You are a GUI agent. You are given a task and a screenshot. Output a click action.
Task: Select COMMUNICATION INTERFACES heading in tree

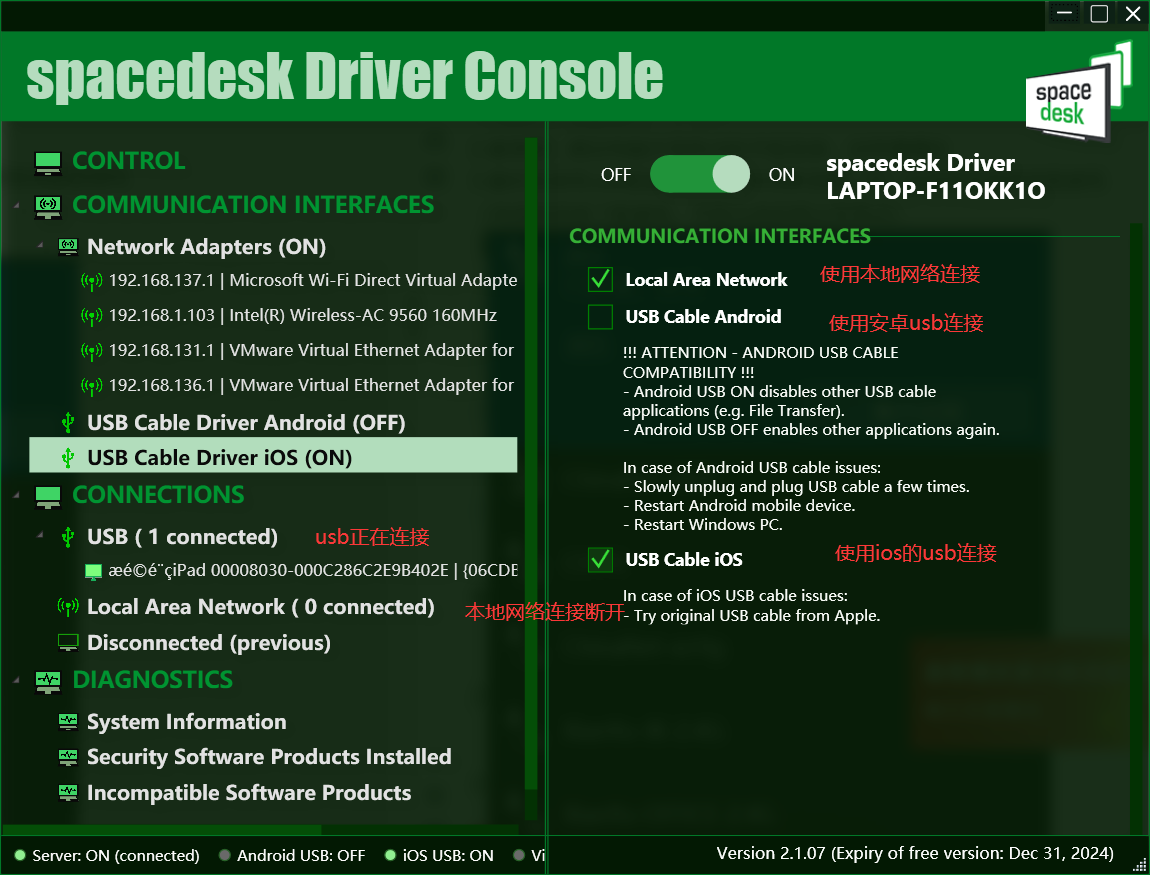253,205
